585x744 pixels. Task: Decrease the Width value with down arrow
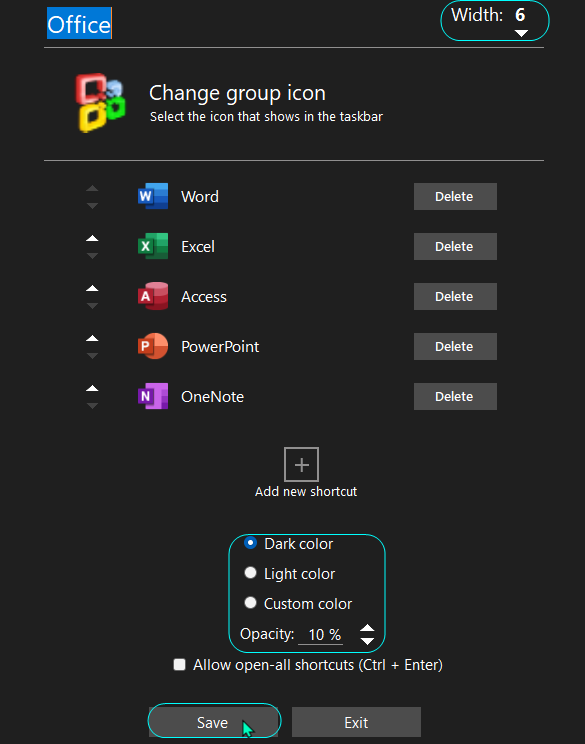521,33
